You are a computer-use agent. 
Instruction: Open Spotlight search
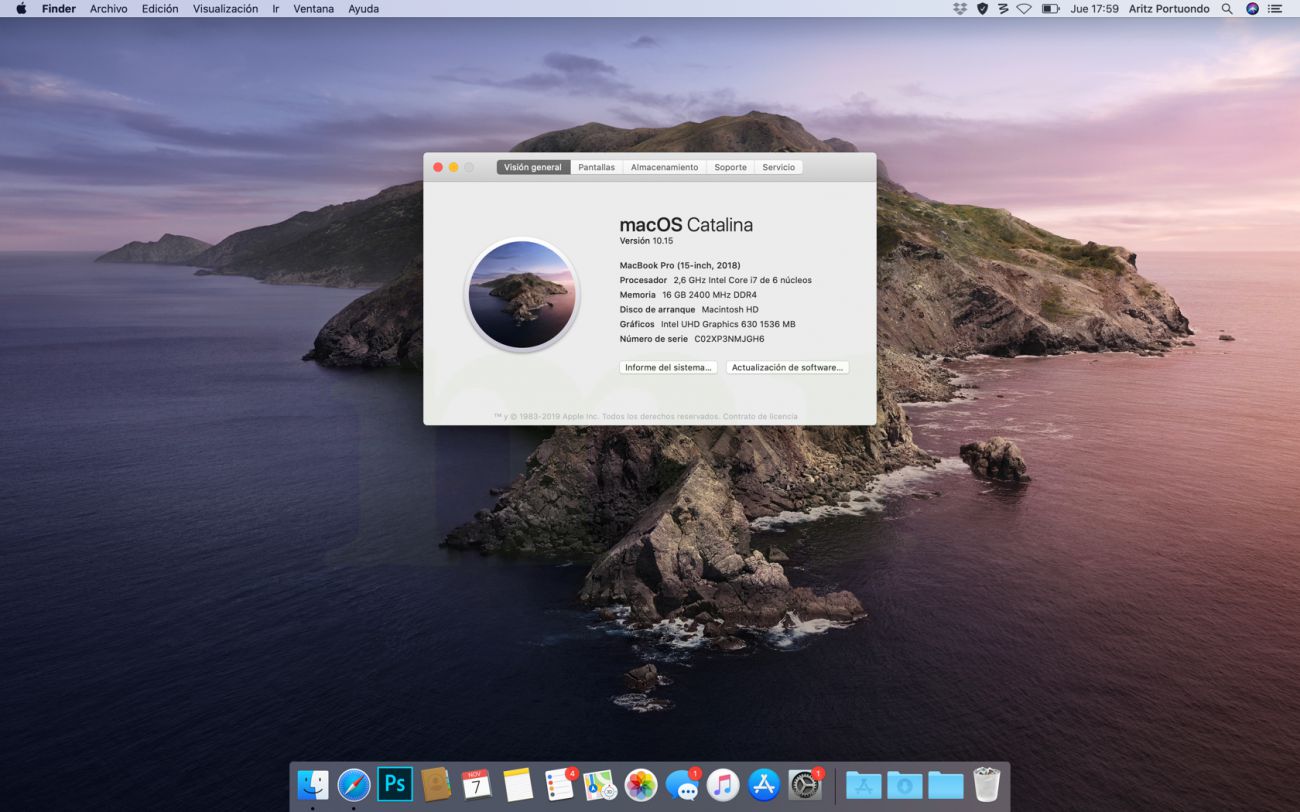pyautogui.click(x=1227, y=9)
